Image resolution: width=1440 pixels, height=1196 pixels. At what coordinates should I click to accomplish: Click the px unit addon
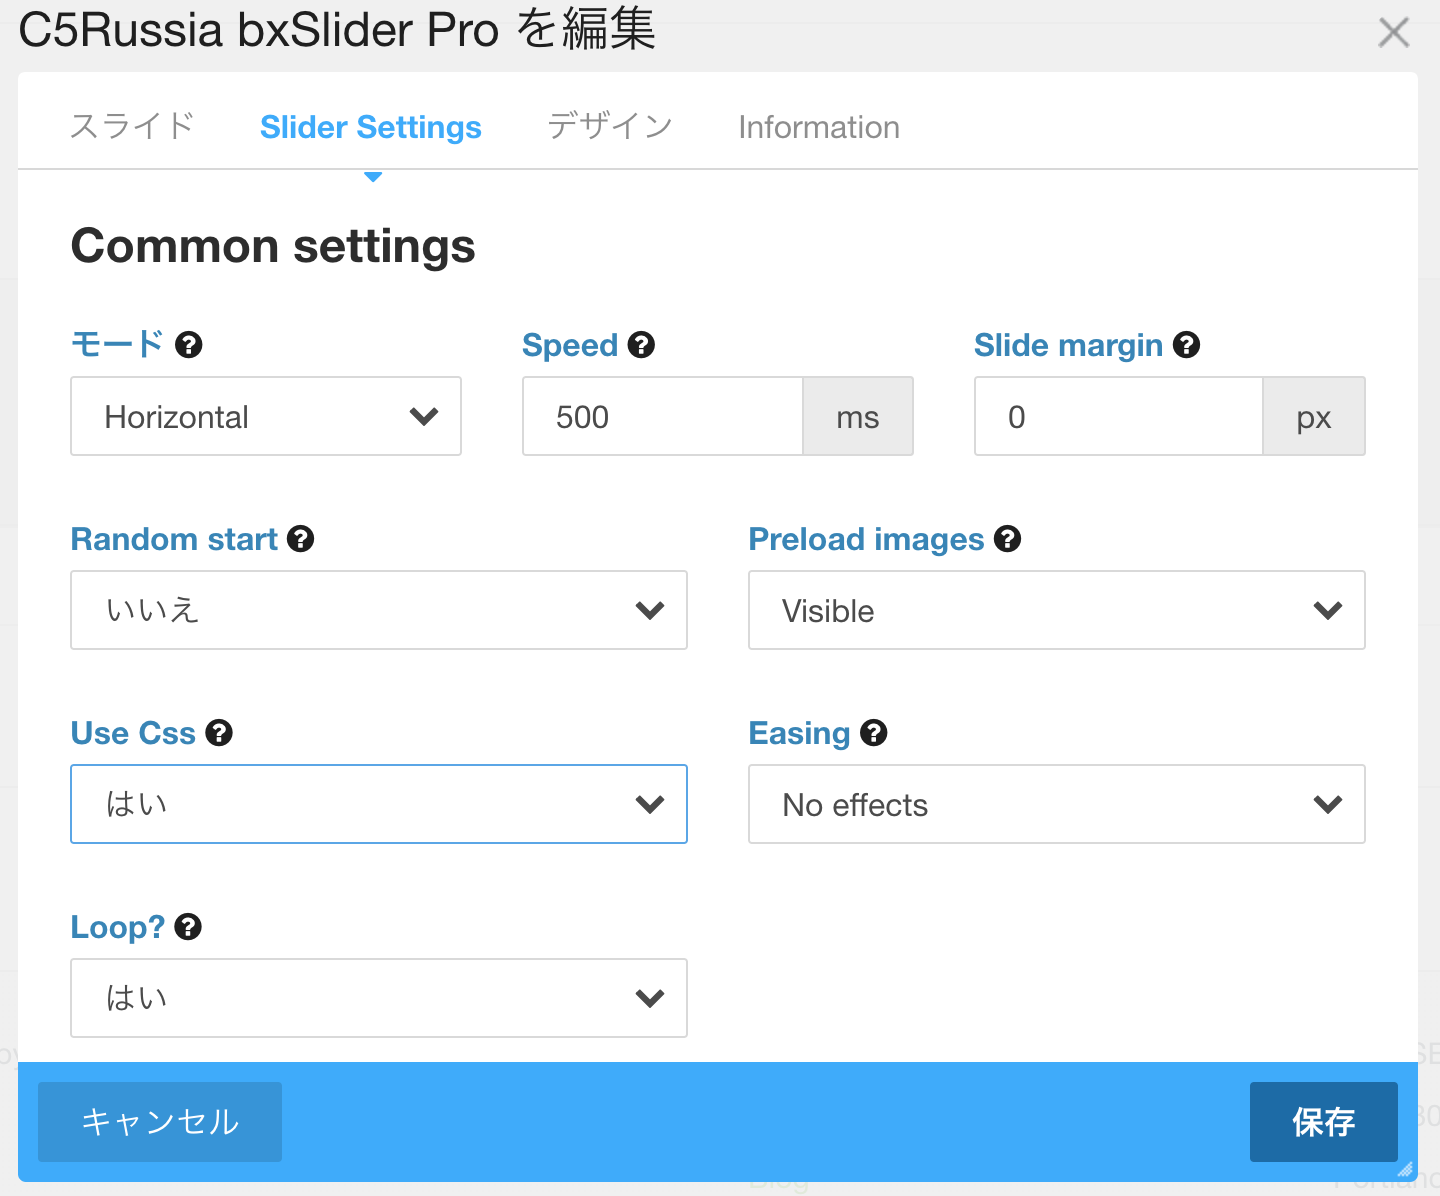1314,416
